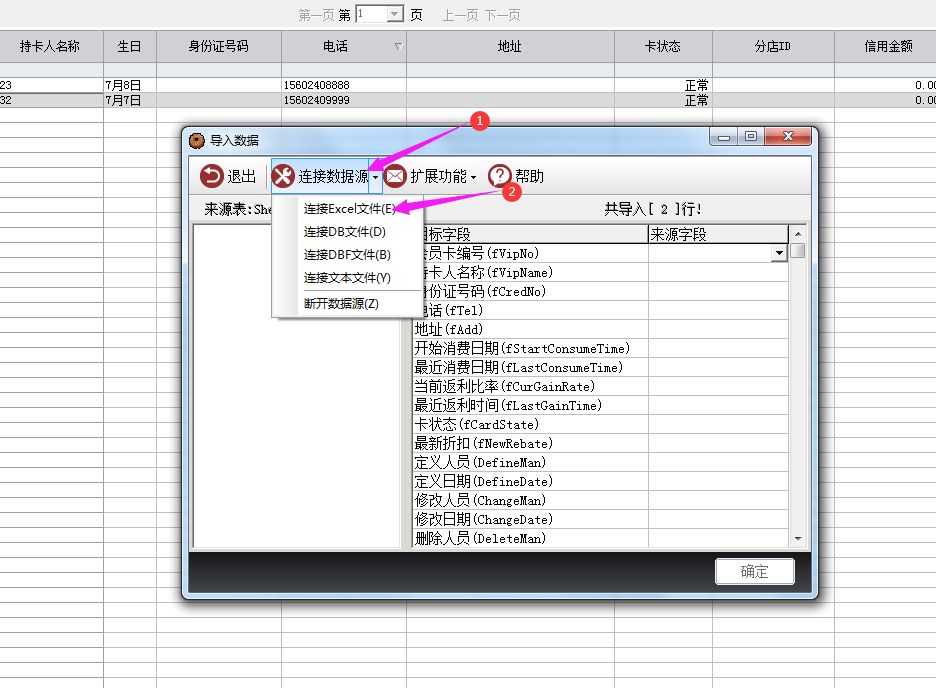Maximize the 导入数据 dialog window
This screenshot has width=936, height=688.
pos(751,136)
